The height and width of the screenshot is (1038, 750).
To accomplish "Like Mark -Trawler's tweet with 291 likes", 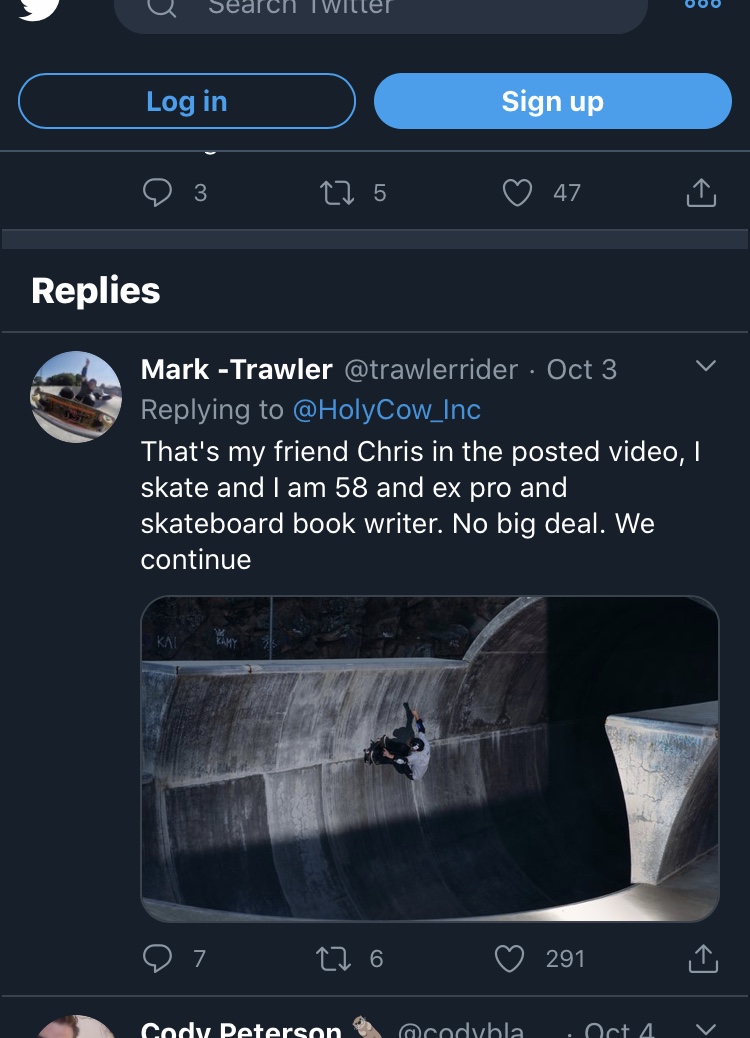I will [x=510, y=958].
